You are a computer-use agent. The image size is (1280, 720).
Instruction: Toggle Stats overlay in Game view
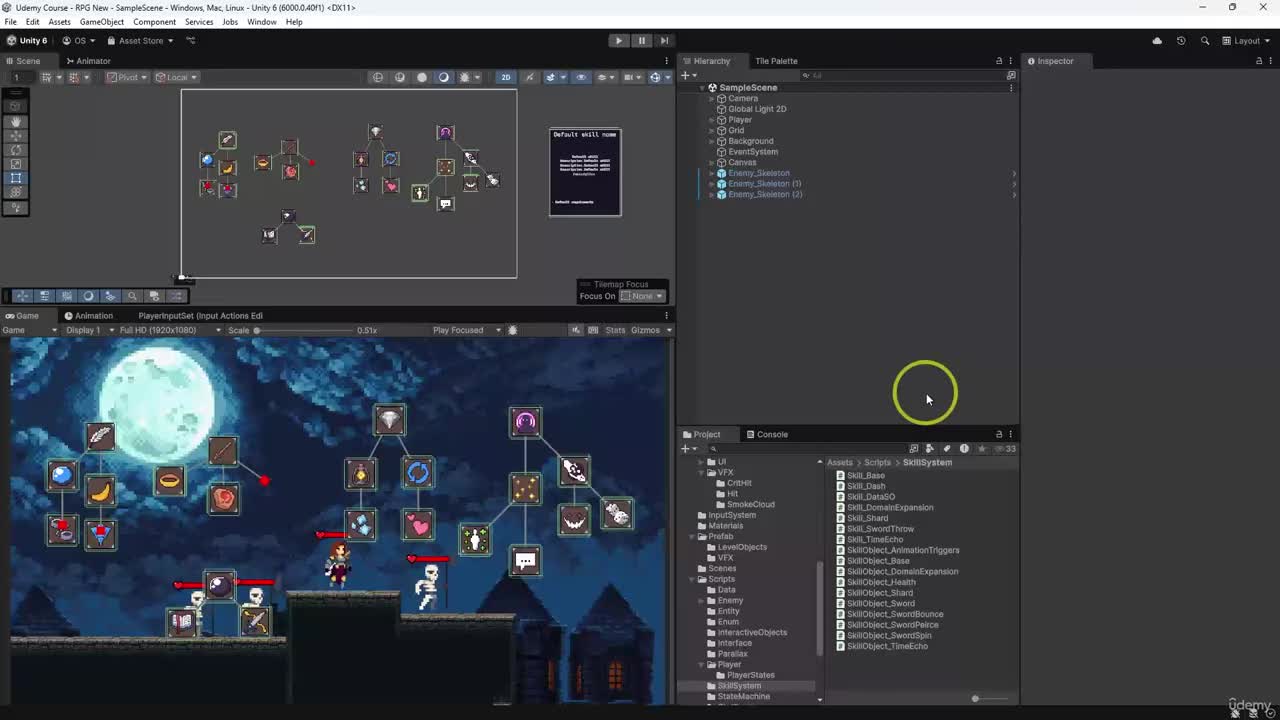click(615, 330)
